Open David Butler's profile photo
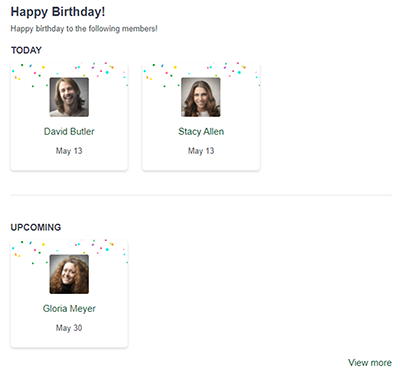Image resolution: width=400 pixels, height=372 pixels. pos(69,97)
